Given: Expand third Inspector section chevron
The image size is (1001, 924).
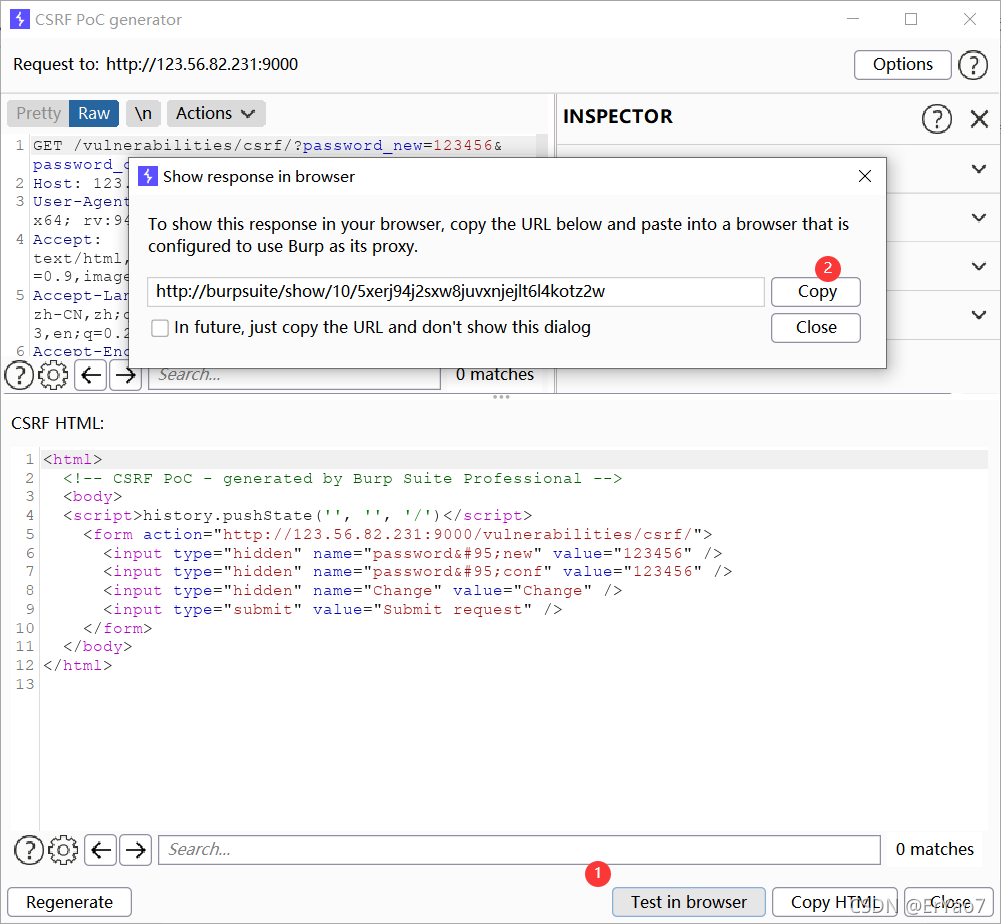Looking at the screenshot, I should pyautogui.click(x=979, y=266).
